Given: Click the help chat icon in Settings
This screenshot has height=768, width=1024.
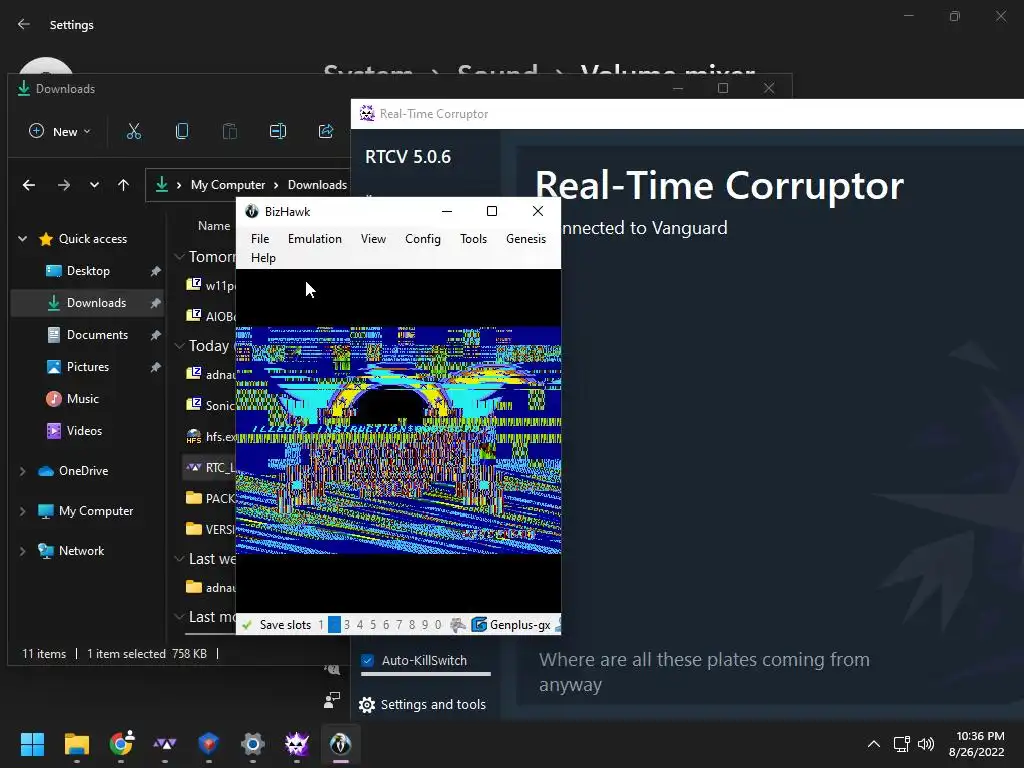Looking at the screenshot, I should click(332, 669).
